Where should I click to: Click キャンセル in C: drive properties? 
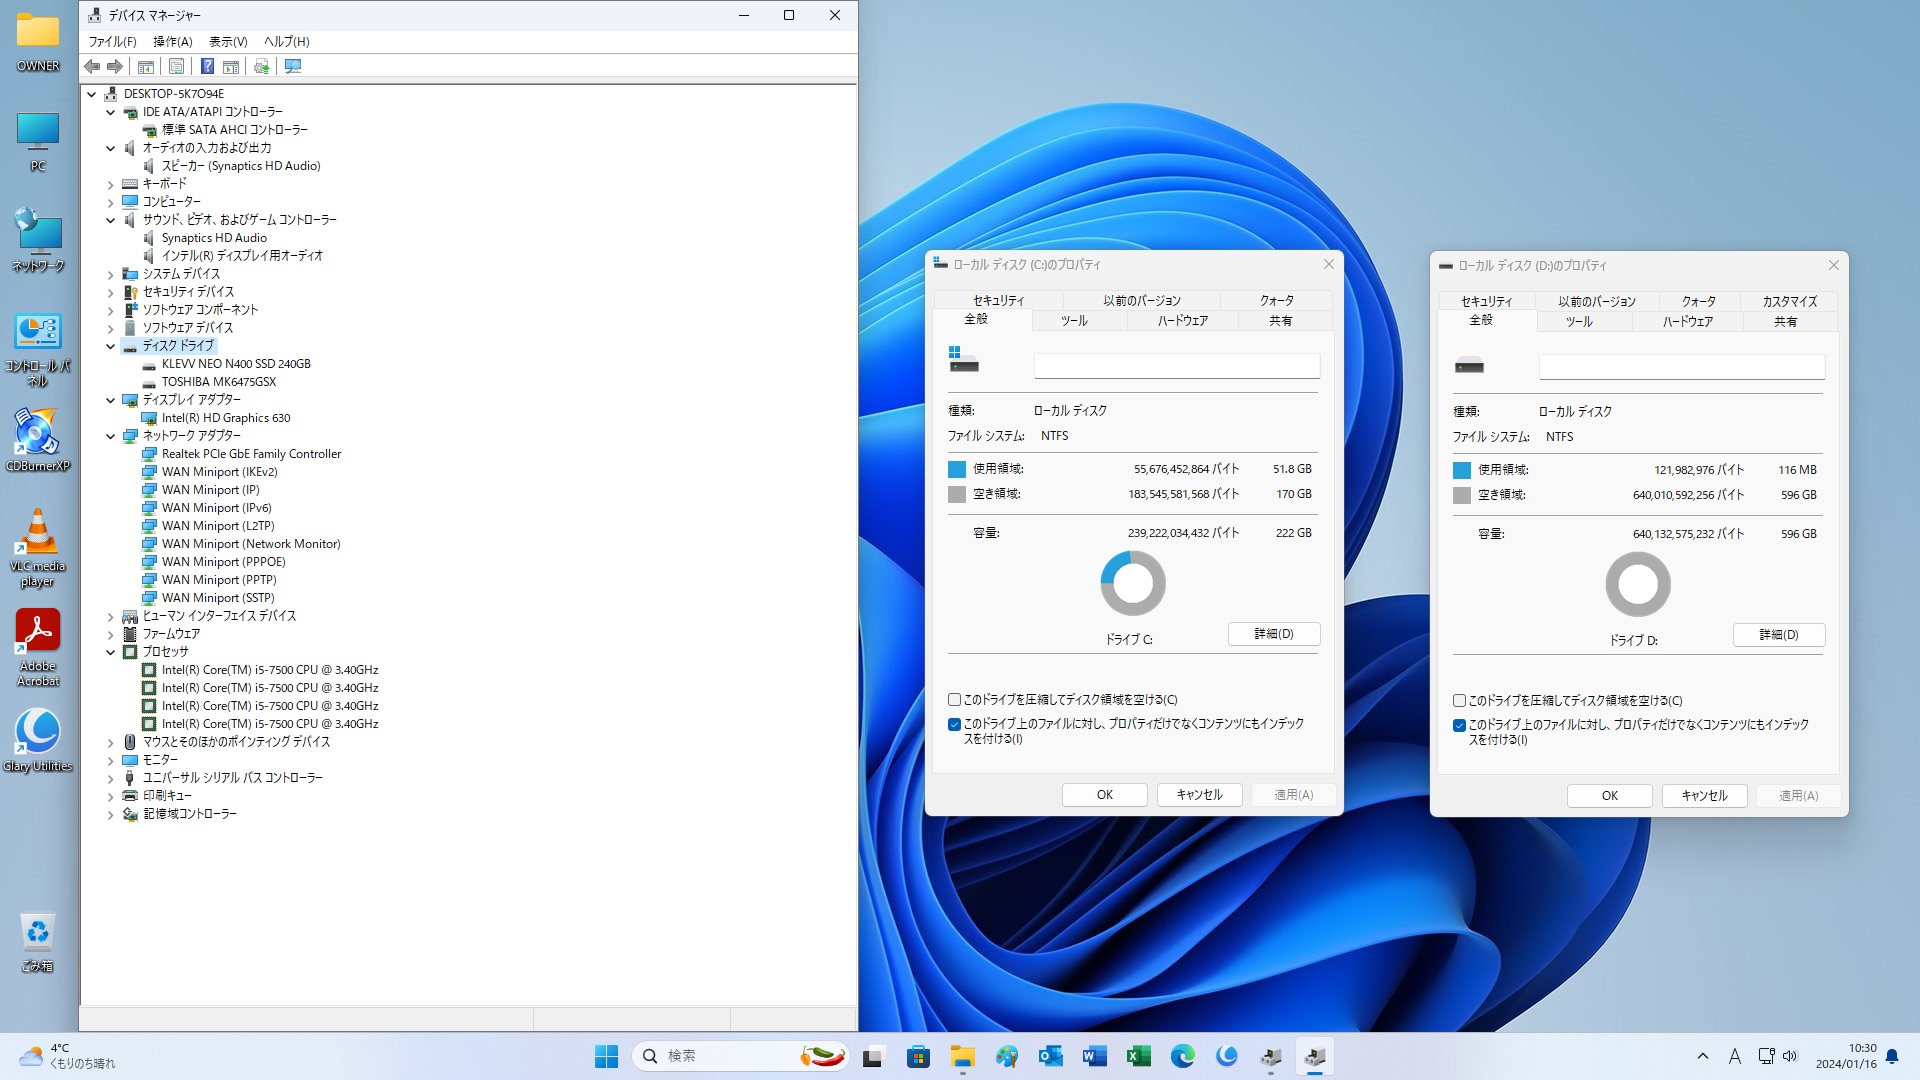tap(1199, 795)
